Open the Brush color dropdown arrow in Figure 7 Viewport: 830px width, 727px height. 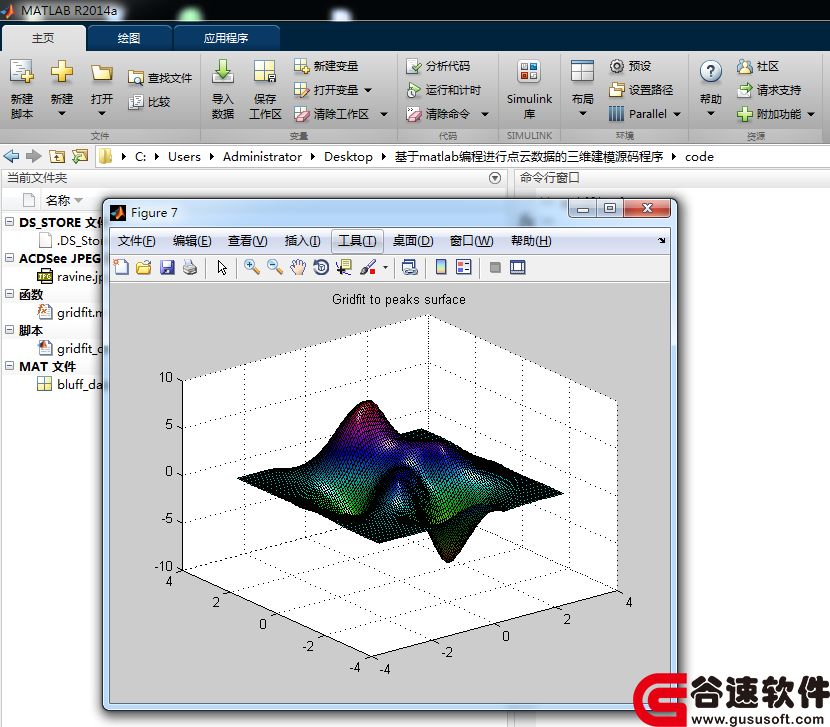pos(385,267)
